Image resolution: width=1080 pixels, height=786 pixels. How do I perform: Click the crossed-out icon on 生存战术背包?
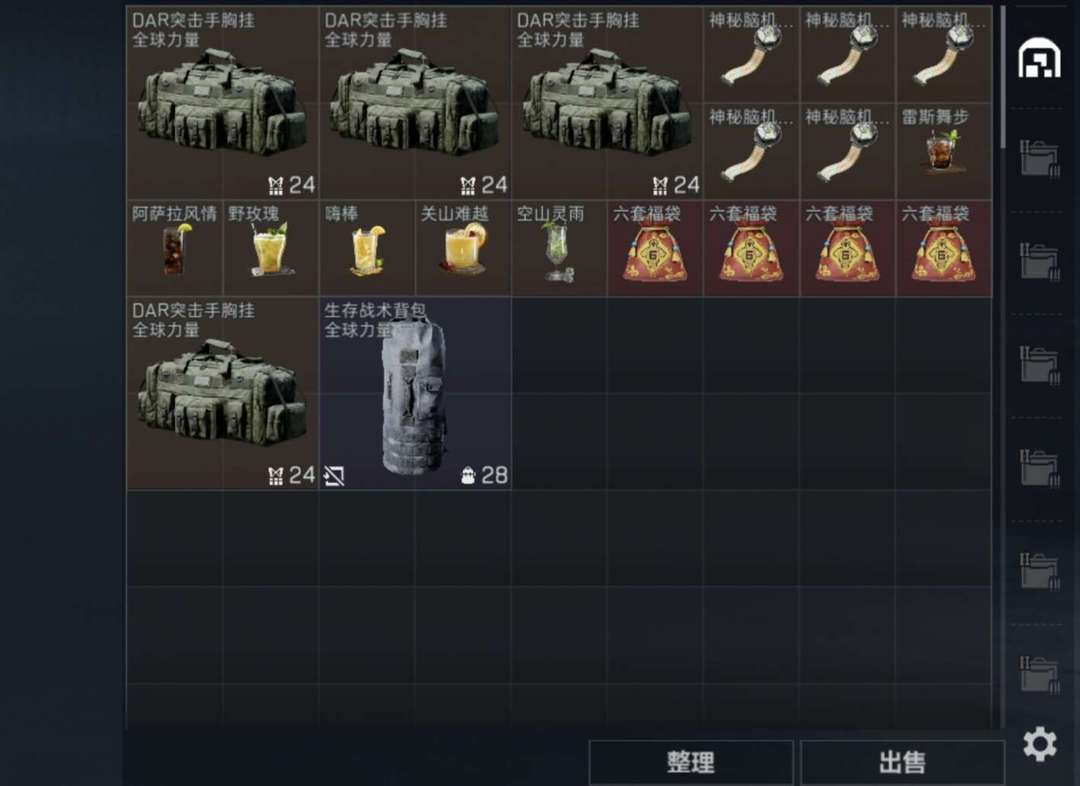click(334, 475)
